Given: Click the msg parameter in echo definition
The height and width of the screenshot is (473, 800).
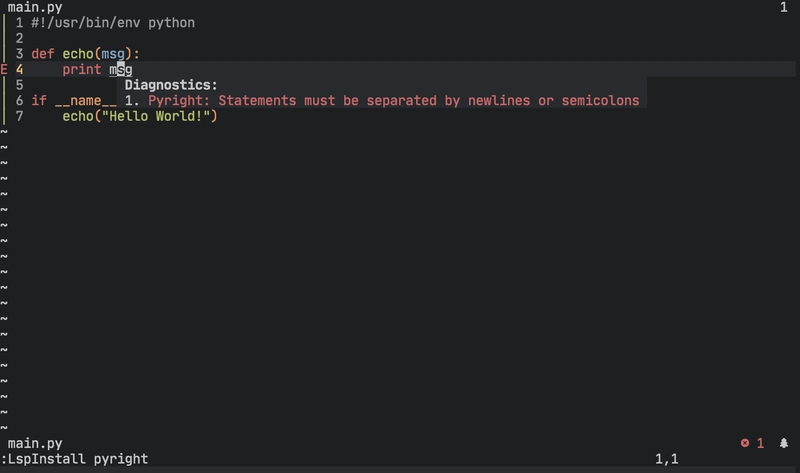Looking at the screenshot, I should click(x=113, y=54).
